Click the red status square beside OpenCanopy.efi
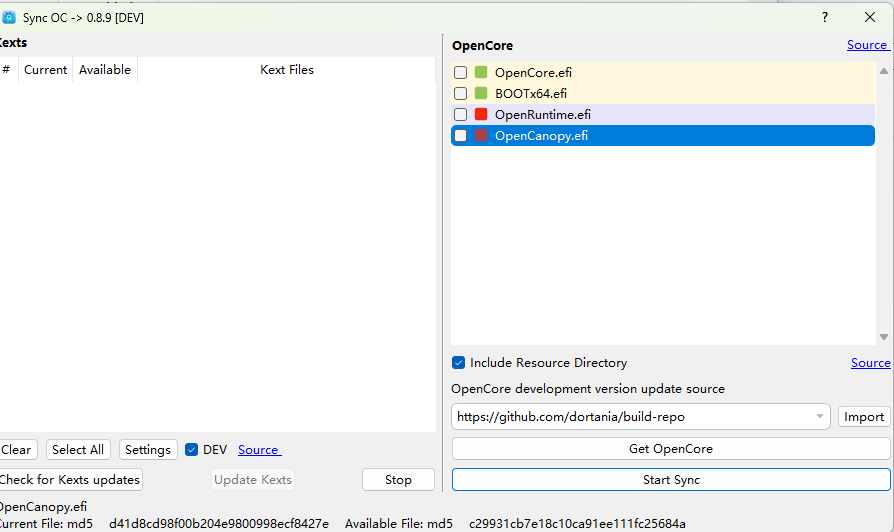Image resolution: width=894 pixels, height=532 pixels. coord(481,135)
